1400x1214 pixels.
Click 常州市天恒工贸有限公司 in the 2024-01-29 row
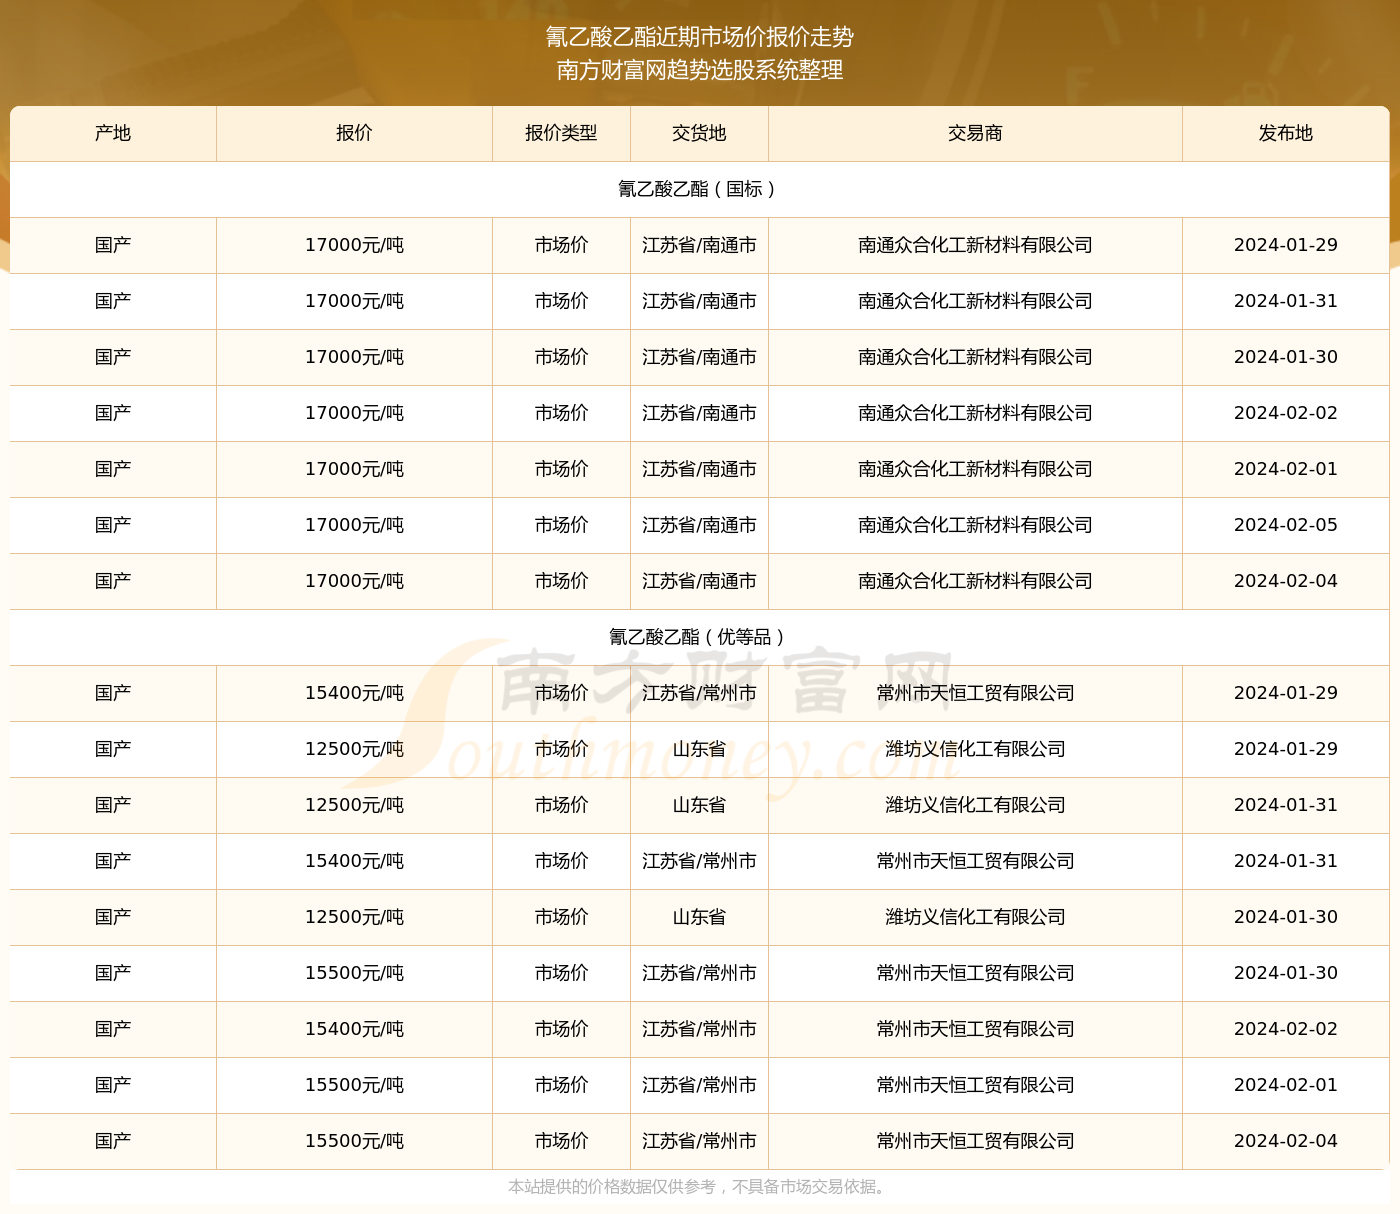(x=975, y=693)
